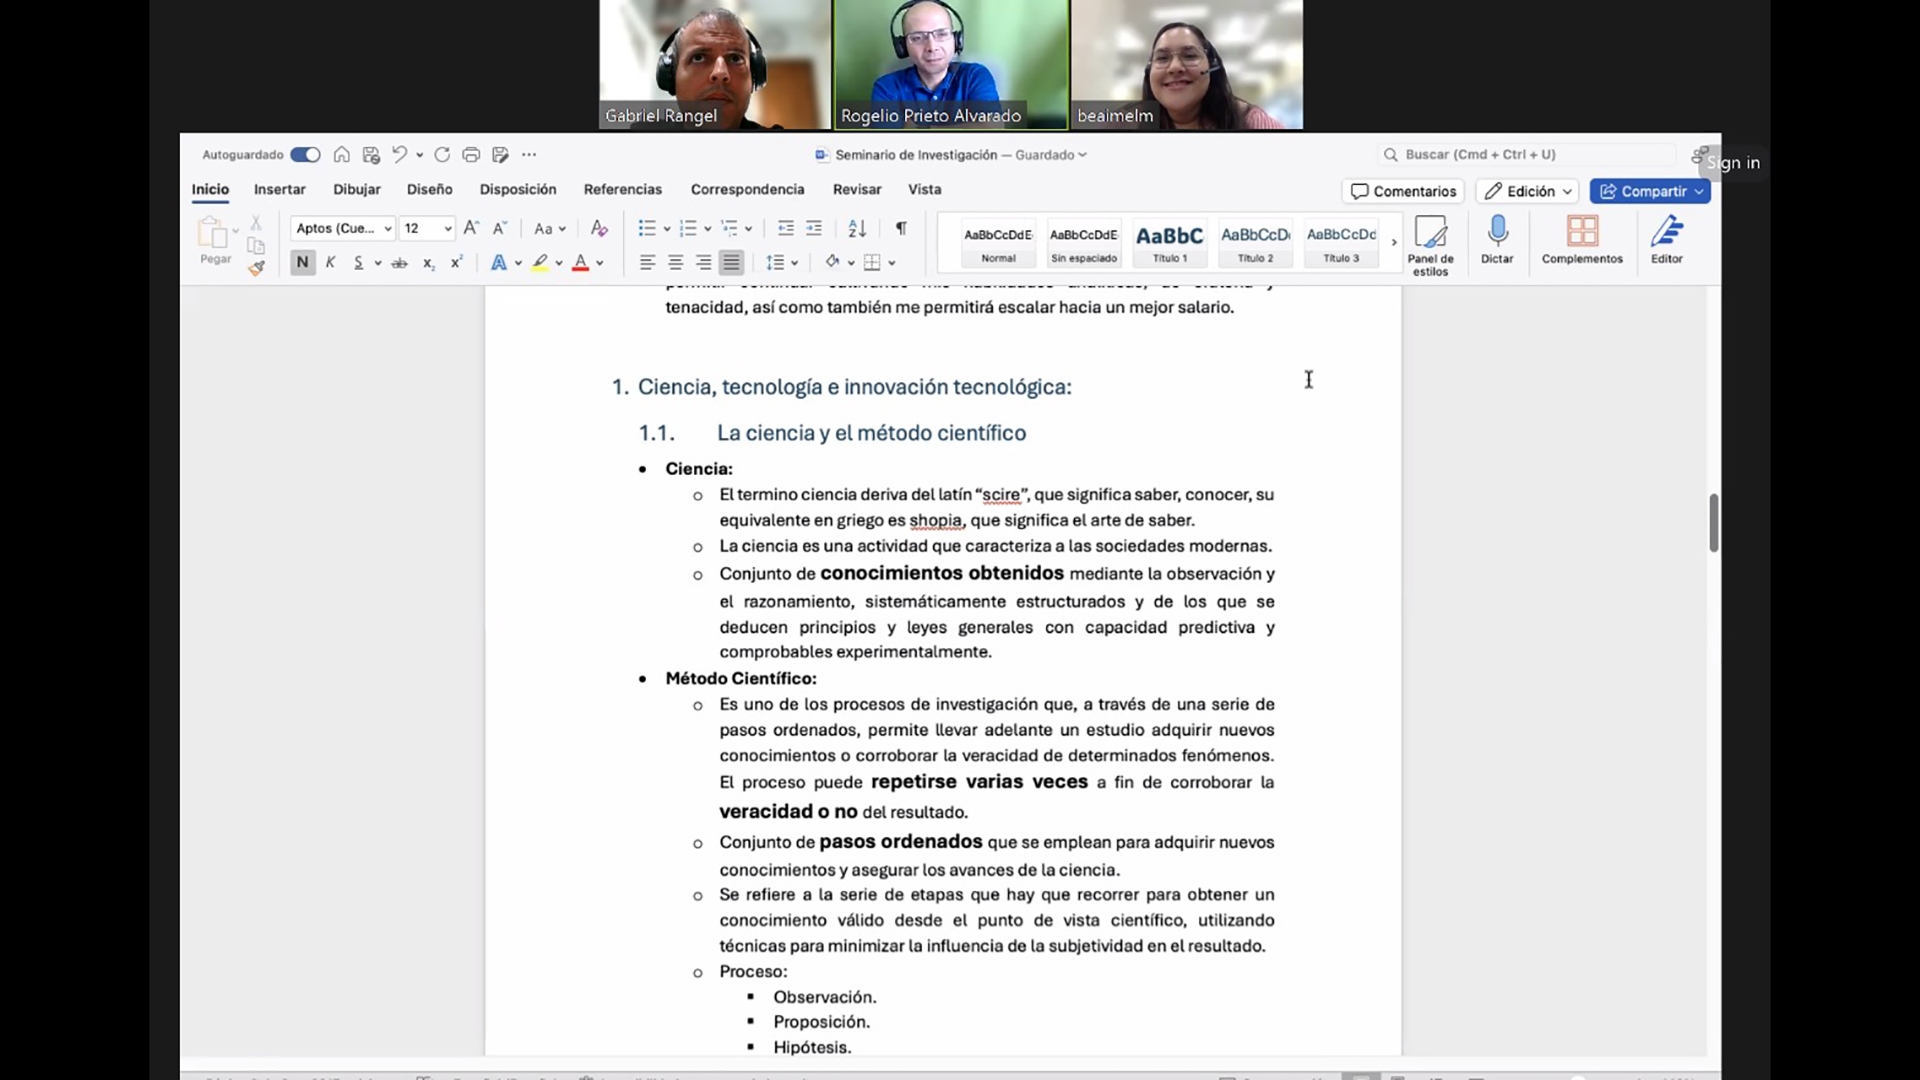Viewport: 1920px width, 1080px height.
Task: Apply yellow text highlight color
Action: pos(540,263)
